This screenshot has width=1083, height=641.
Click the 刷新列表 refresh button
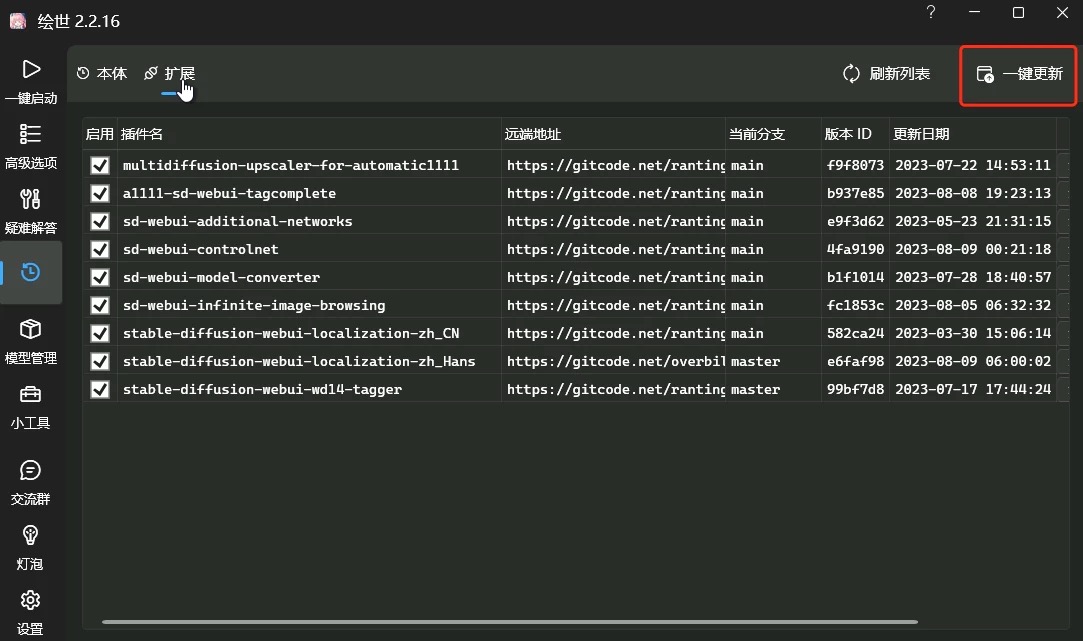pos(886,73)
